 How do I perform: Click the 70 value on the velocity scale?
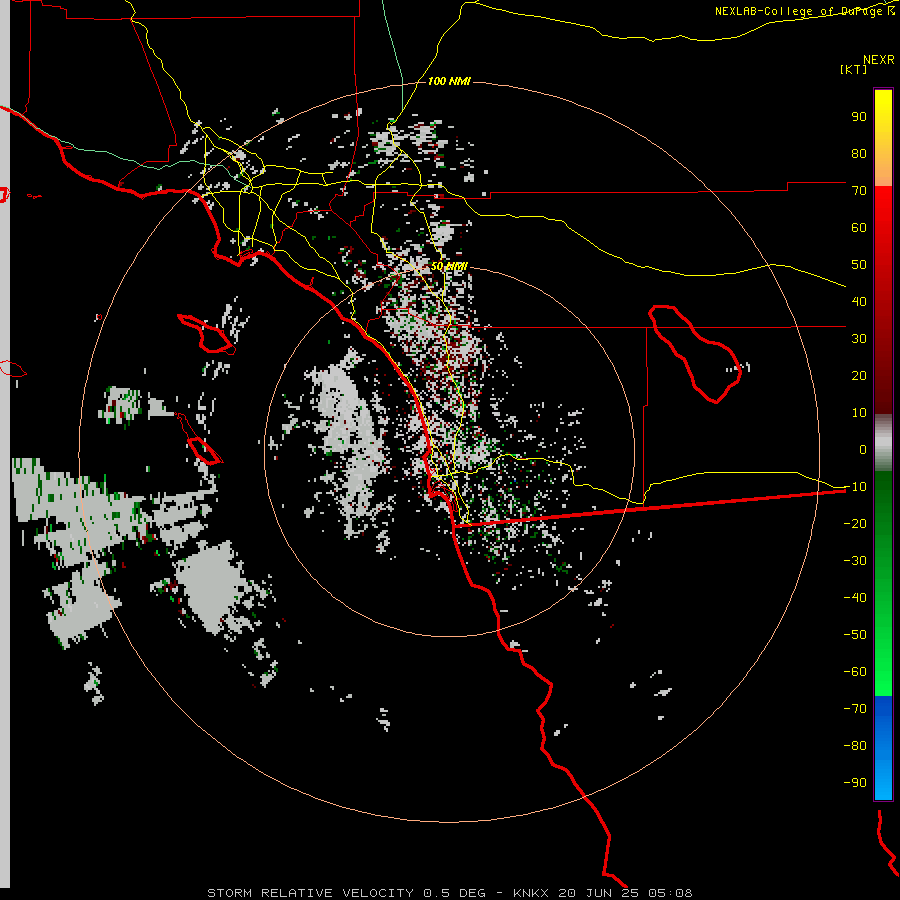[x=859, y=191]
